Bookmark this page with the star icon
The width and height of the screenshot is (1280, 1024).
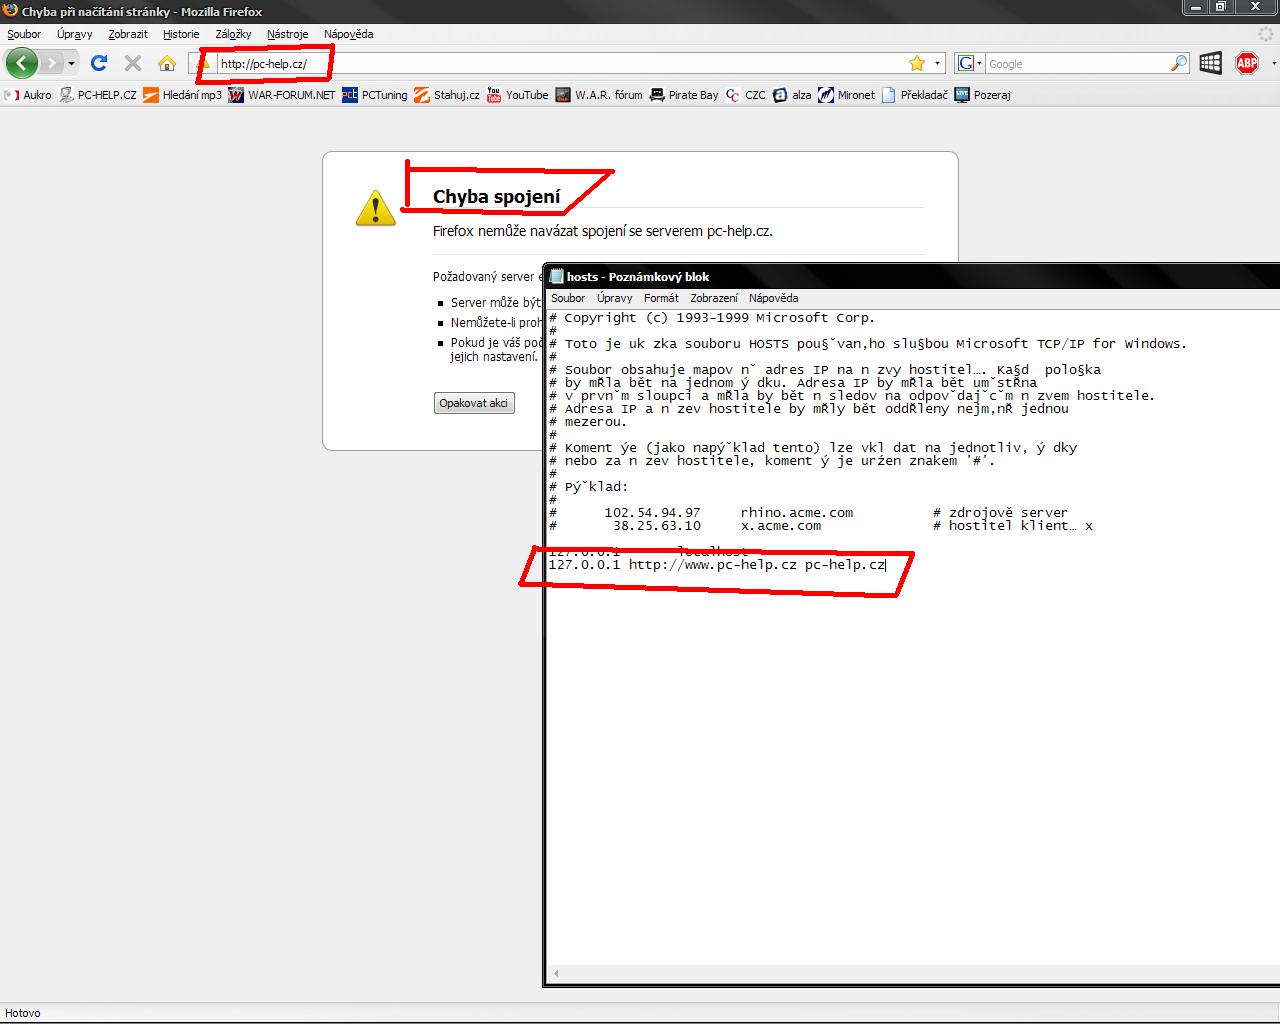pyautogui.click(x=917, y=64)
